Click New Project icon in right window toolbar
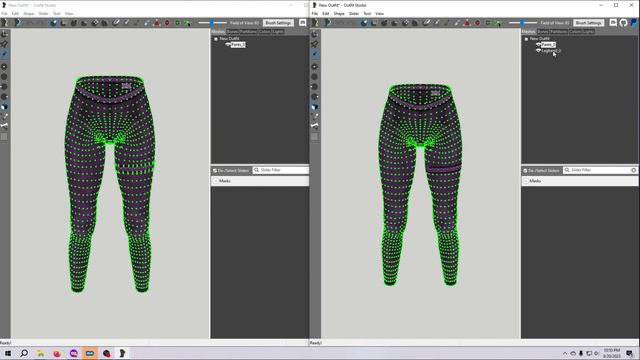Screen dimensions: 640x360 [315, 23]
